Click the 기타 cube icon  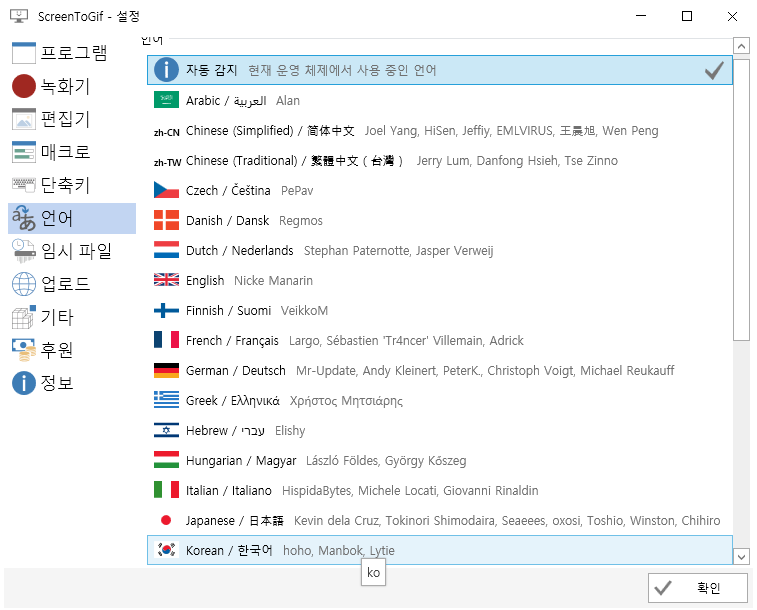coord(24,317)
